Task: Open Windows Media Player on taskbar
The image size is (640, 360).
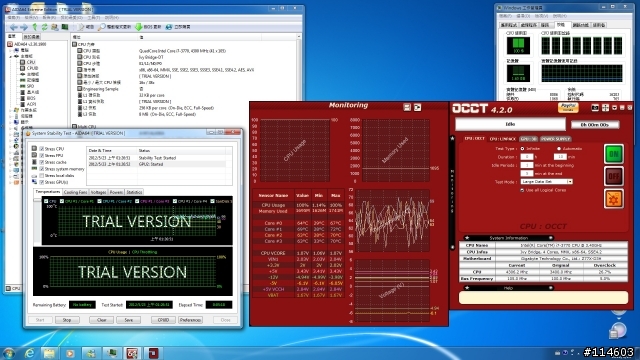Action: pyautogui.click(x=70, y=353)
